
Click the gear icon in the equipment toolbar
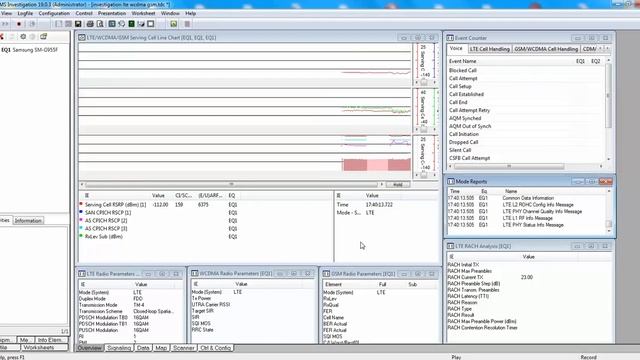coord(23,37)
